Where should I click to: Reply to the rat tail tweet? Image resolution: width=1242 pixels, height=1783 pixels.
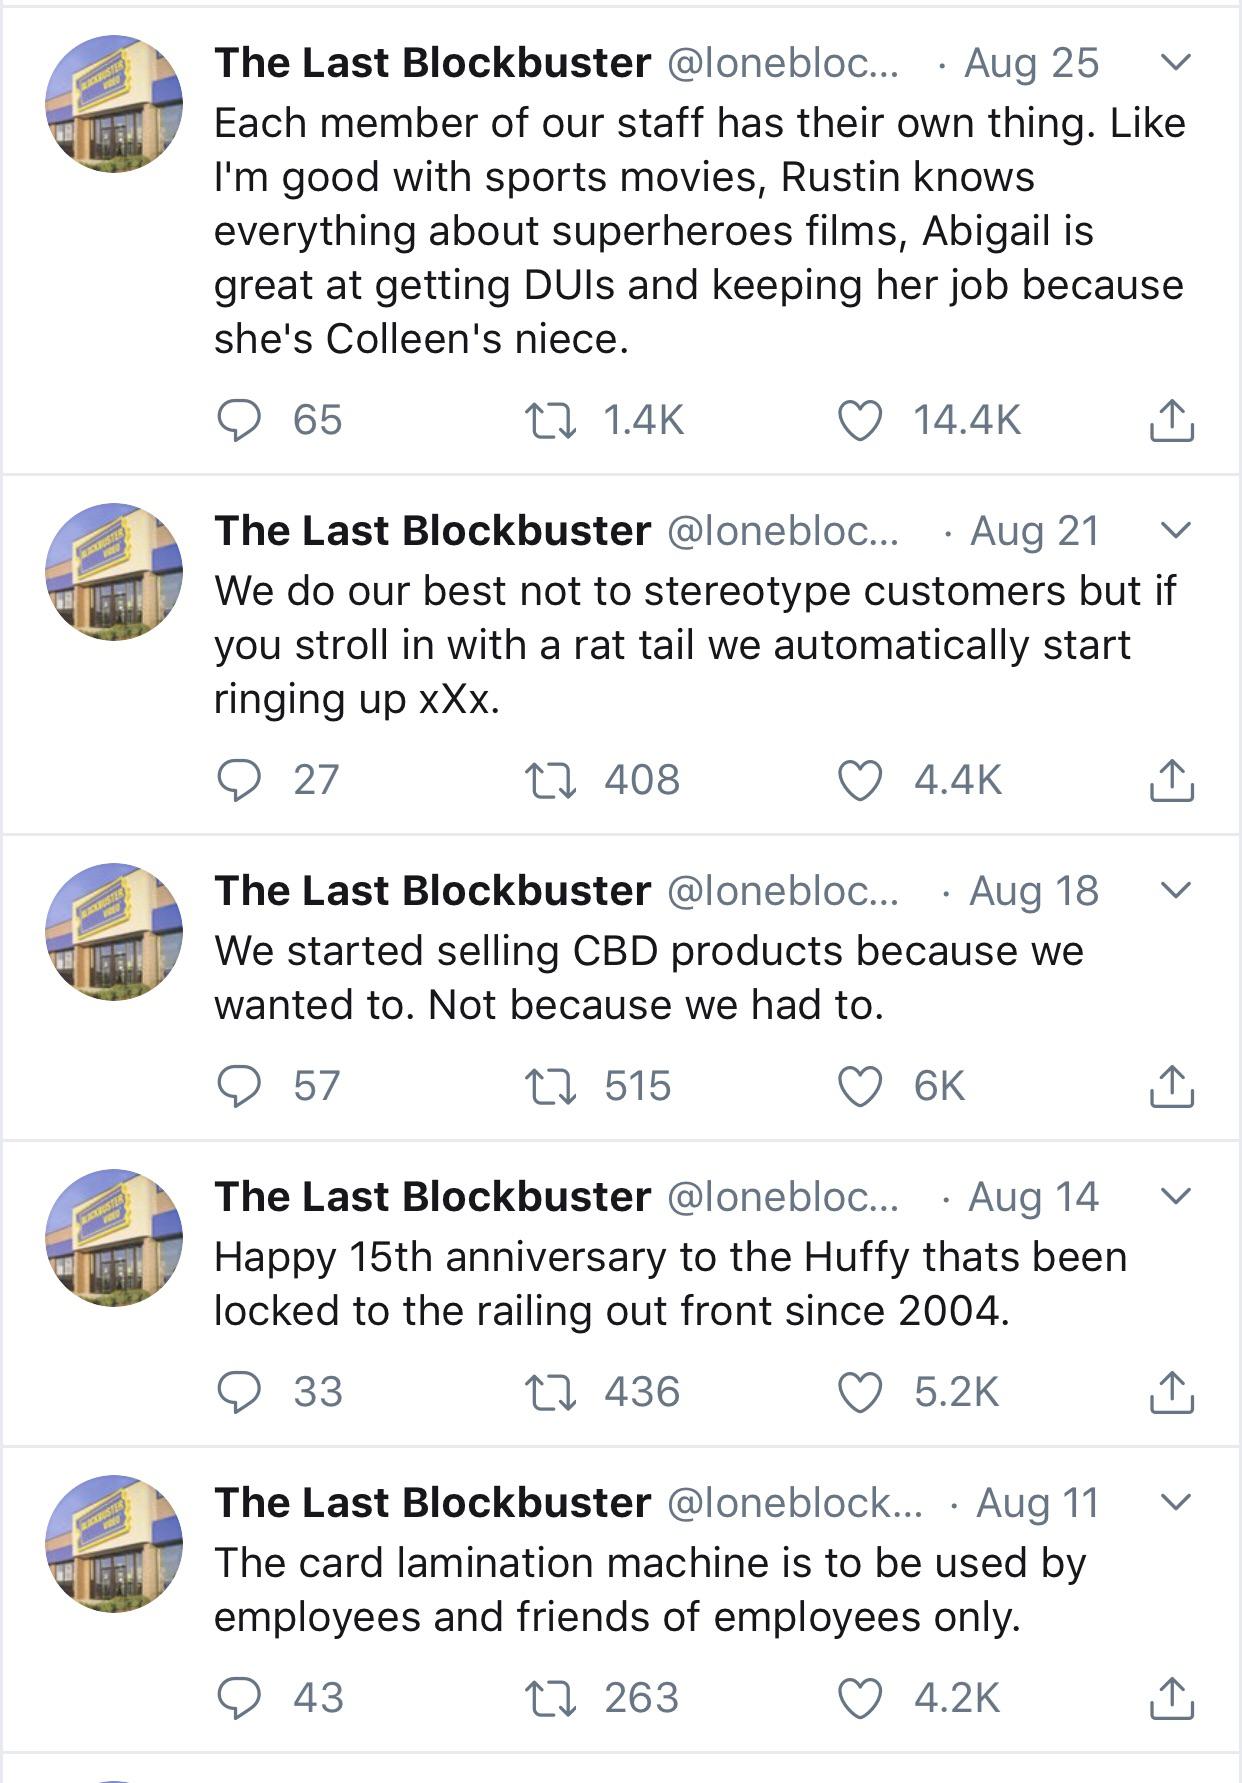coord(240,780)
